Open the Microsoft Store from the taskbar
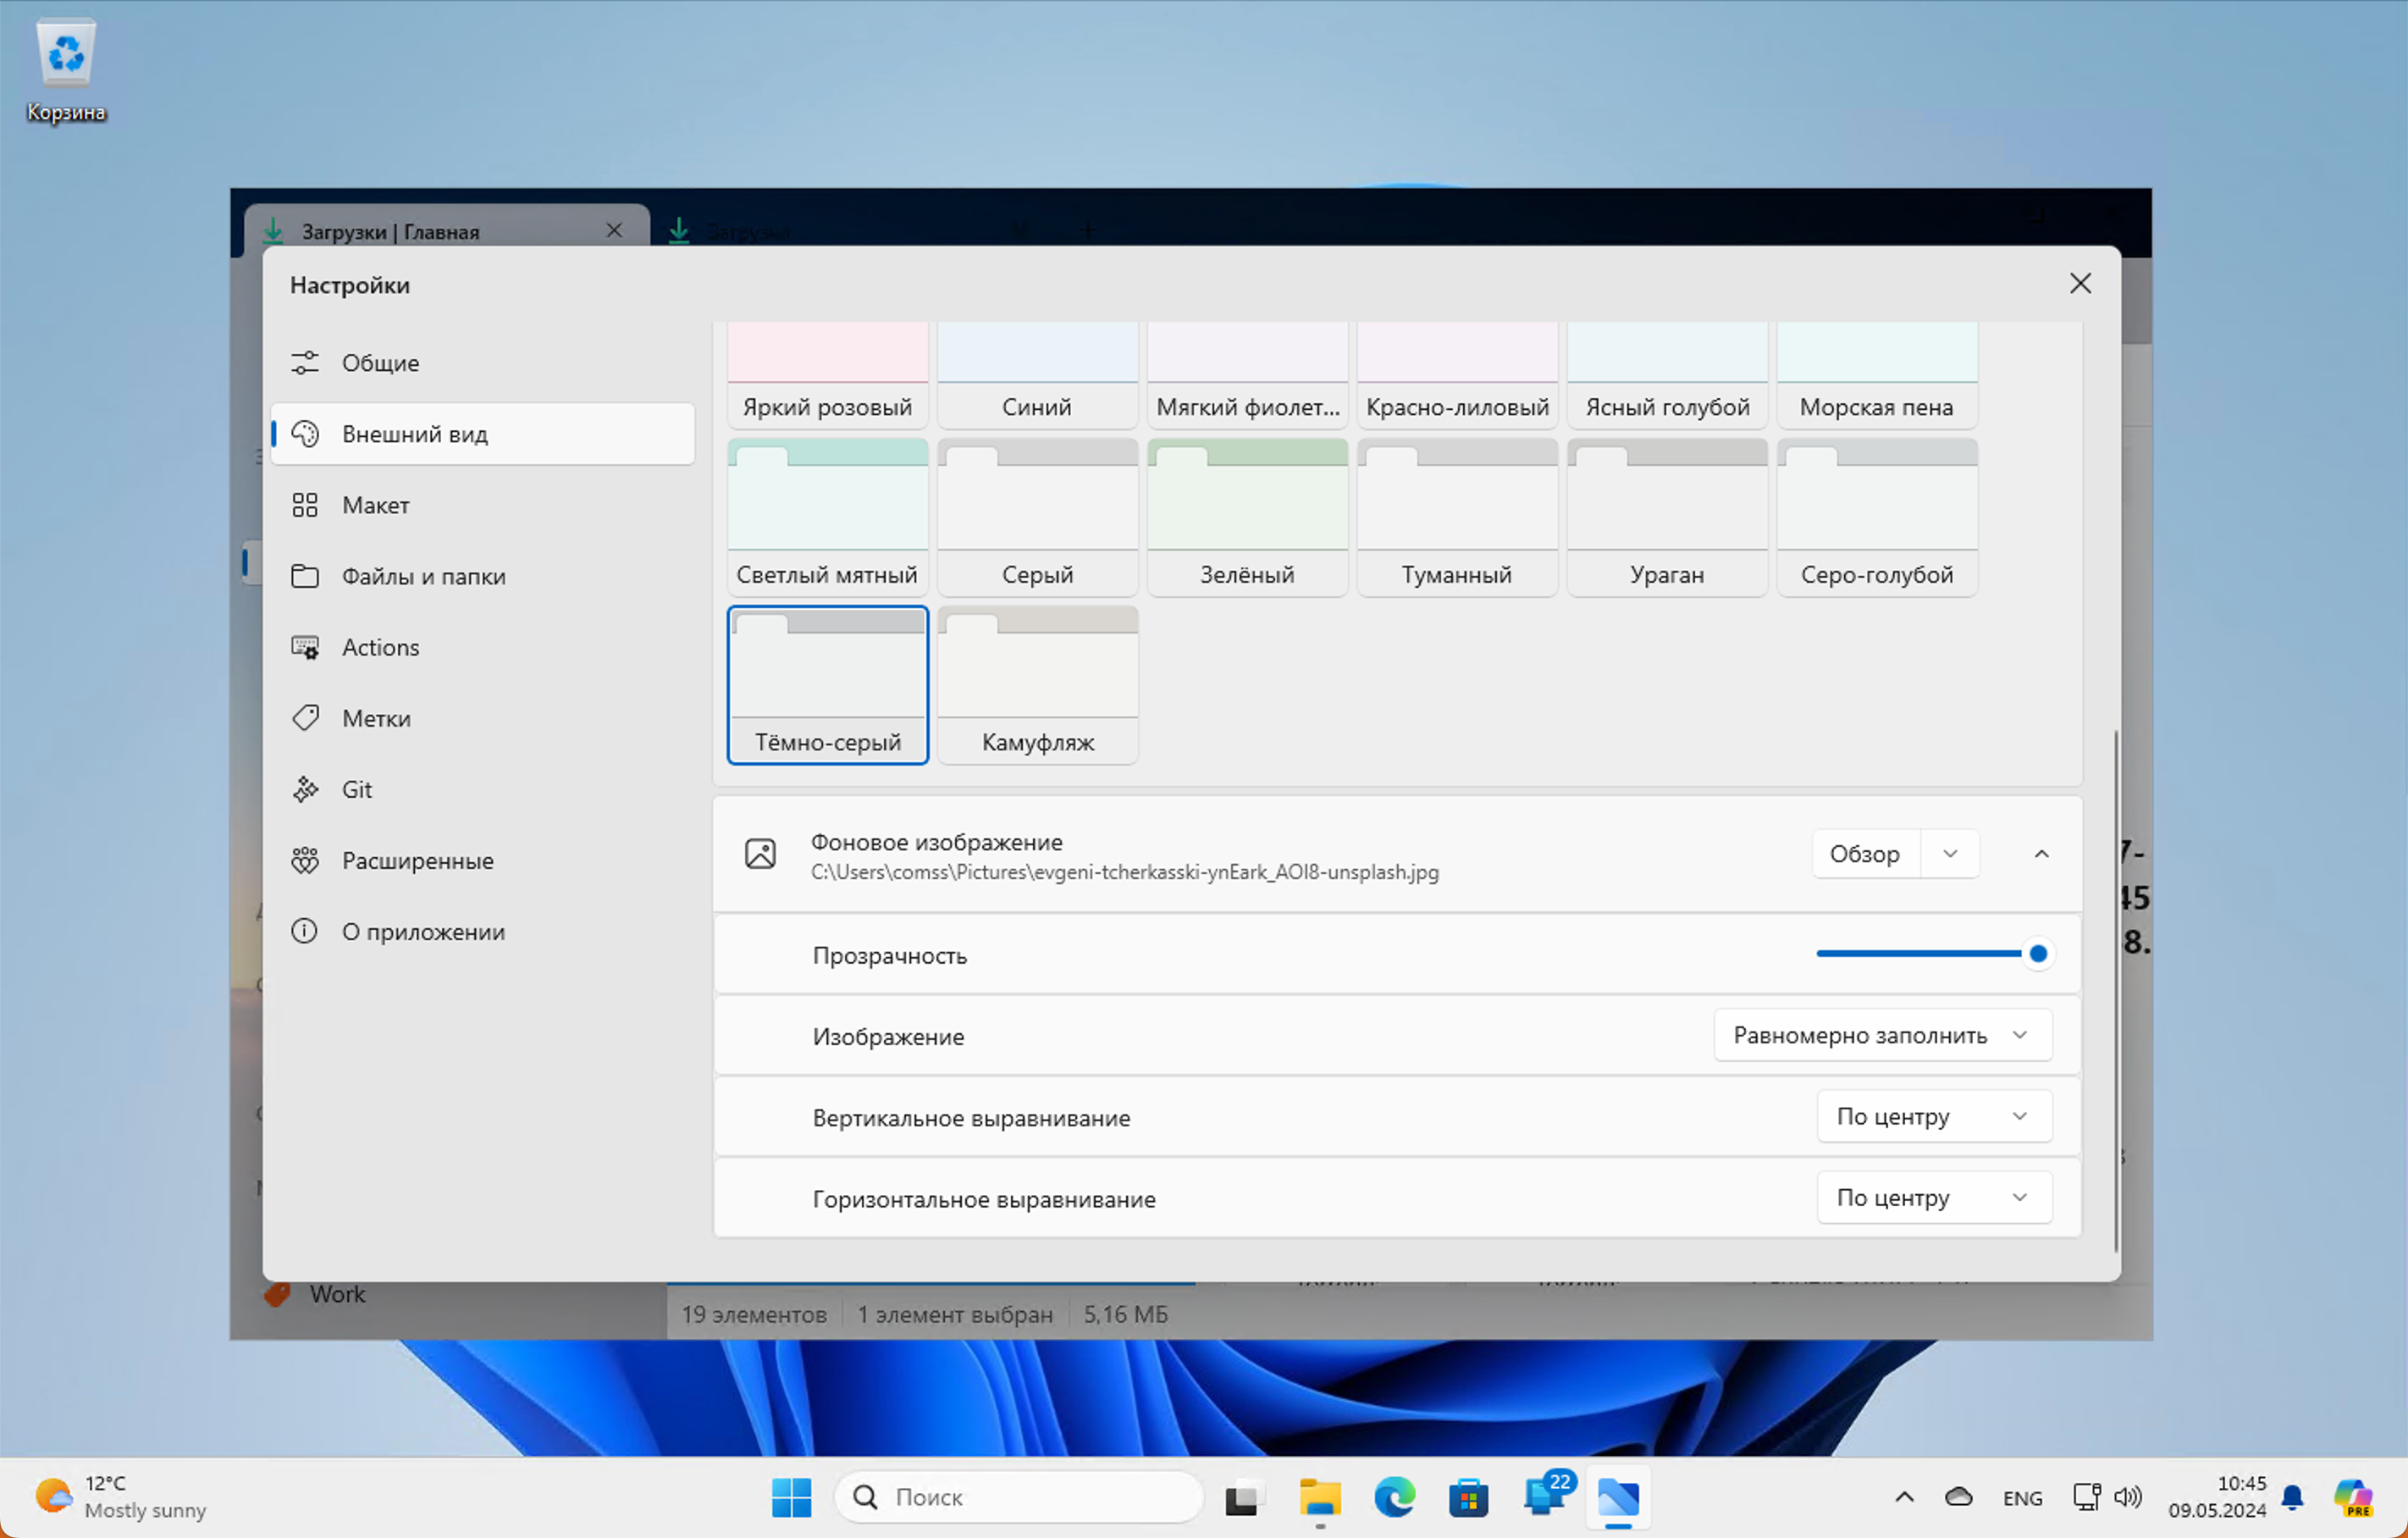This screenshot has height=1538, width=2408. point(1468,1497)
